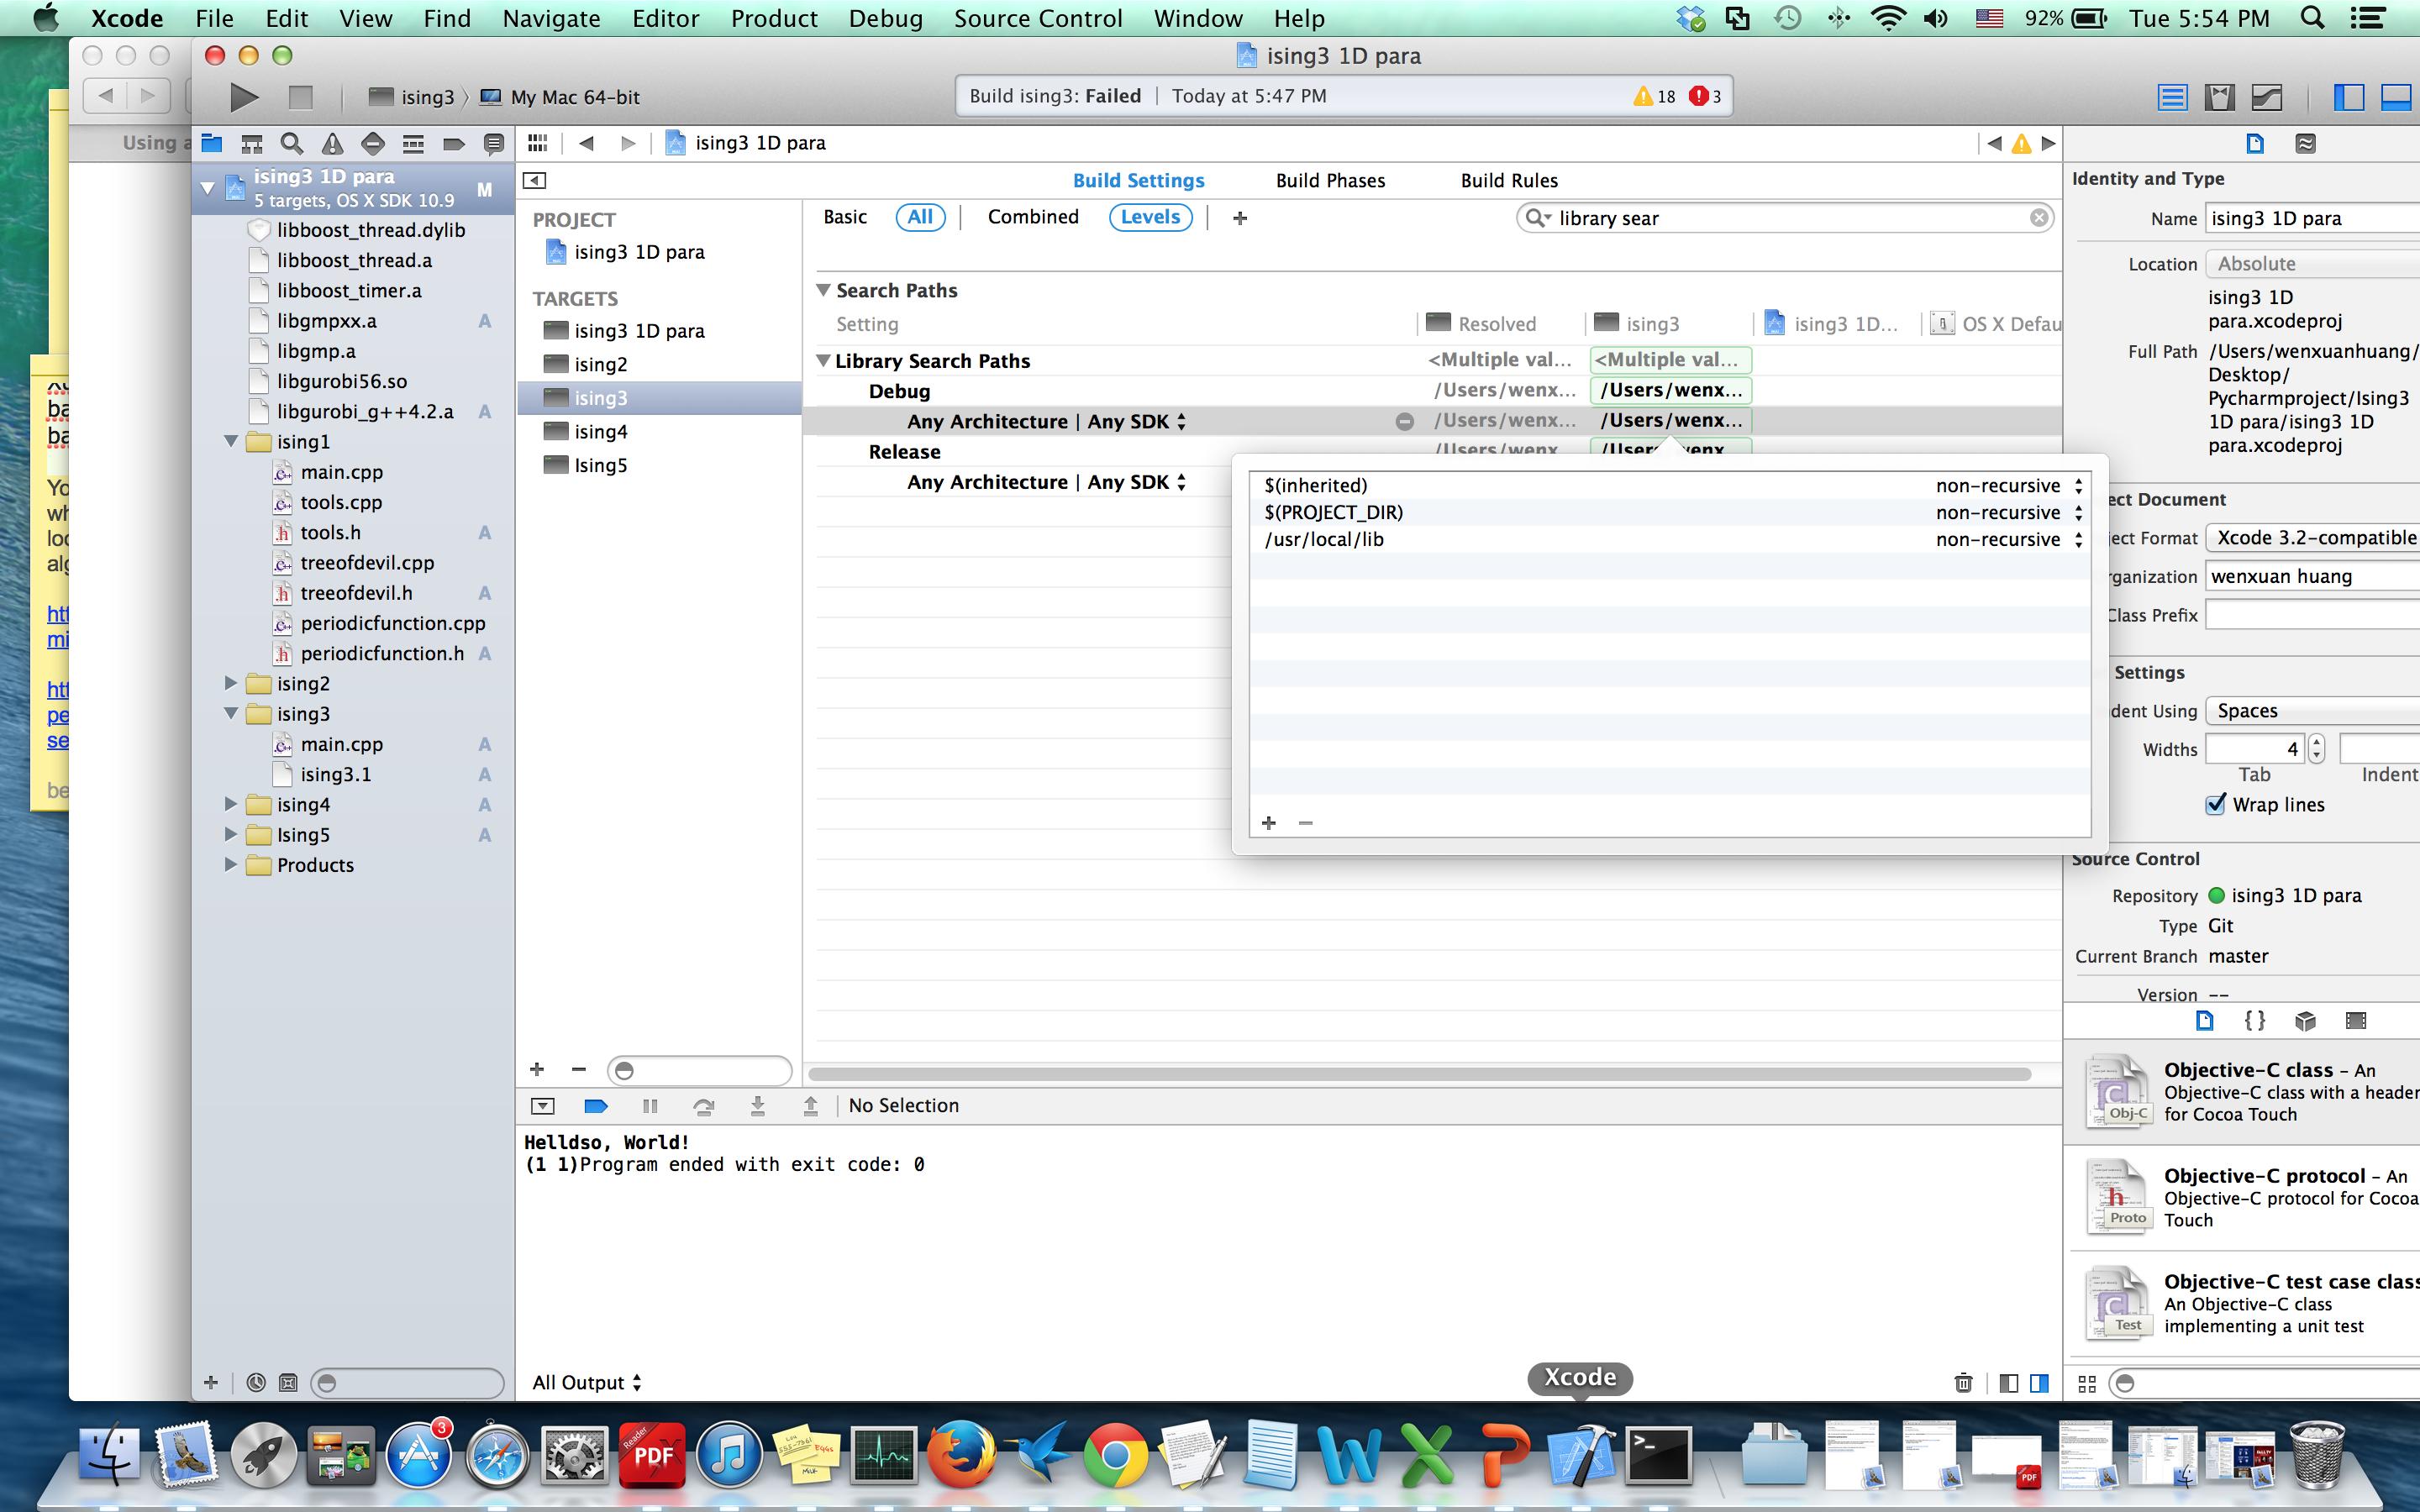Increment the Tab width stepper
The image size is (2420, 1512).
coord(2316,741)
